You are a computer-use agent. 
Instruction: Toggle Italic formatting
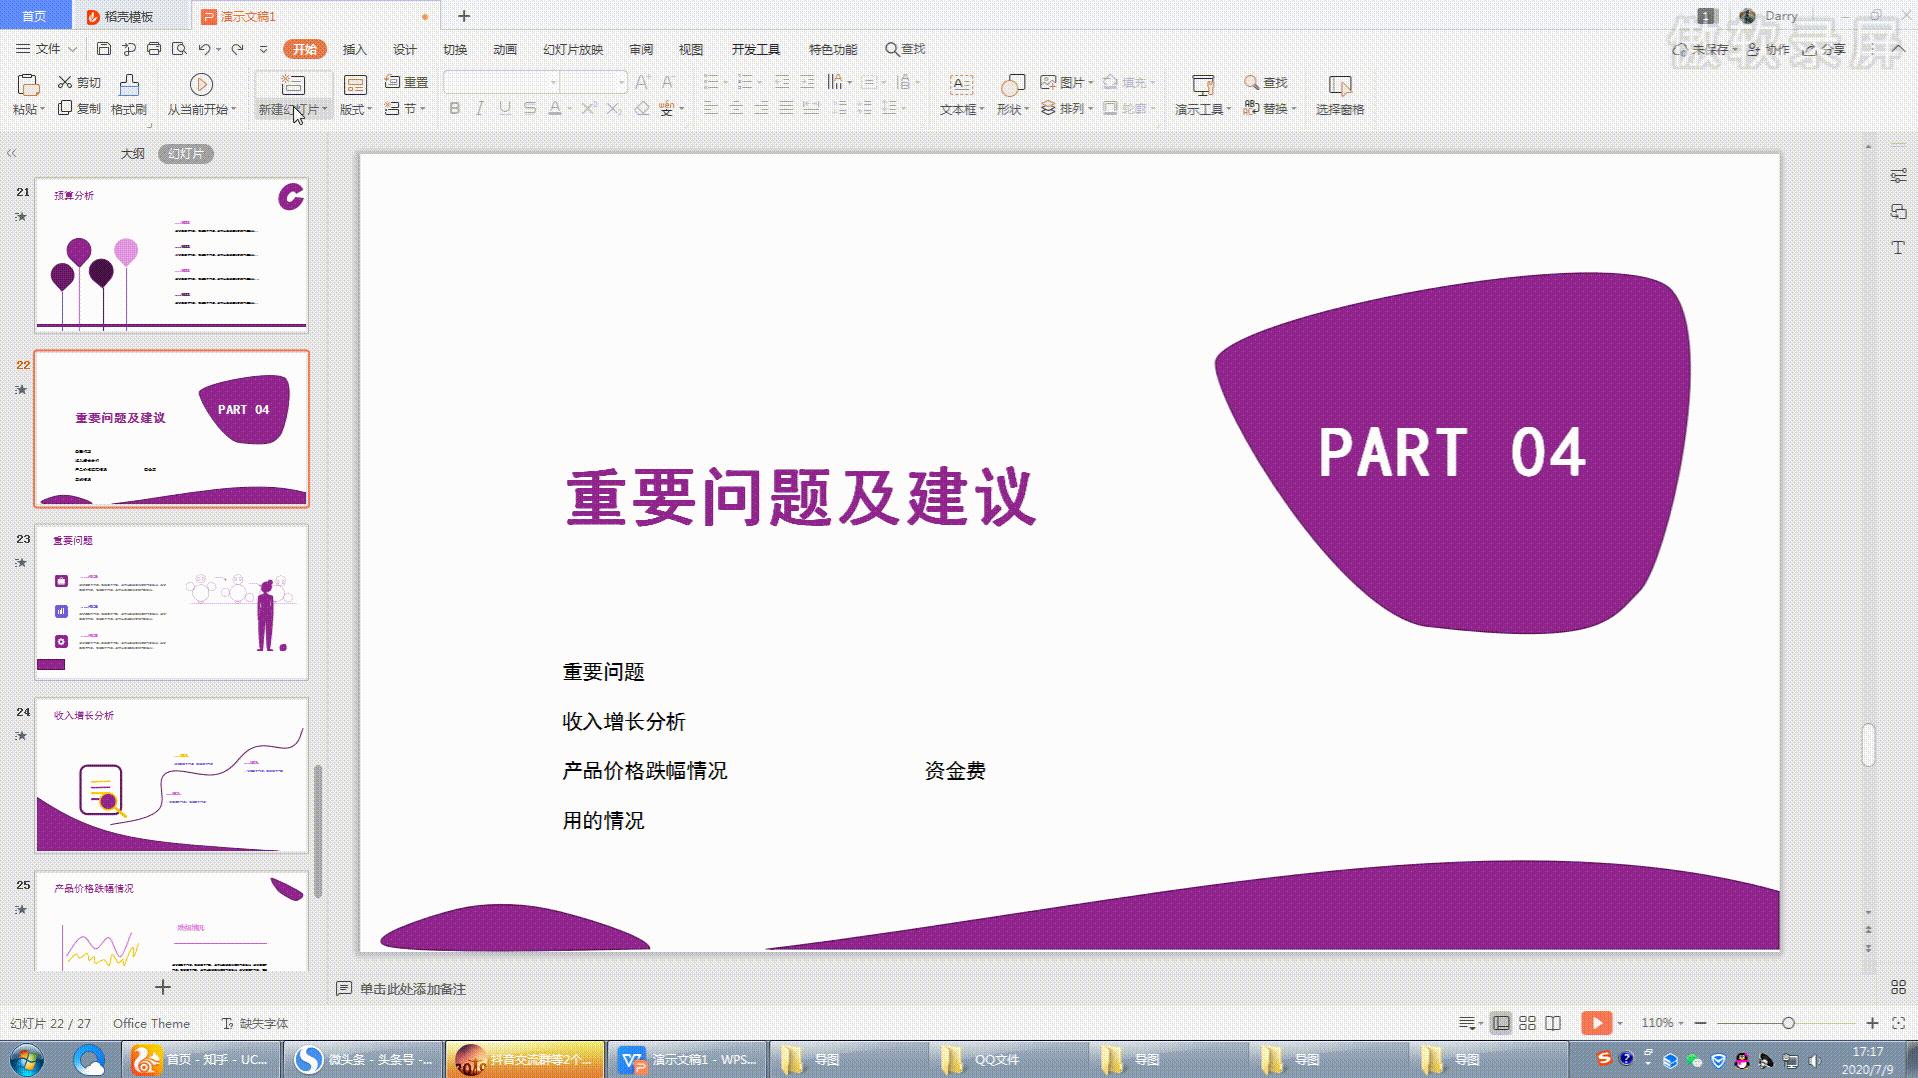(480, 108)
